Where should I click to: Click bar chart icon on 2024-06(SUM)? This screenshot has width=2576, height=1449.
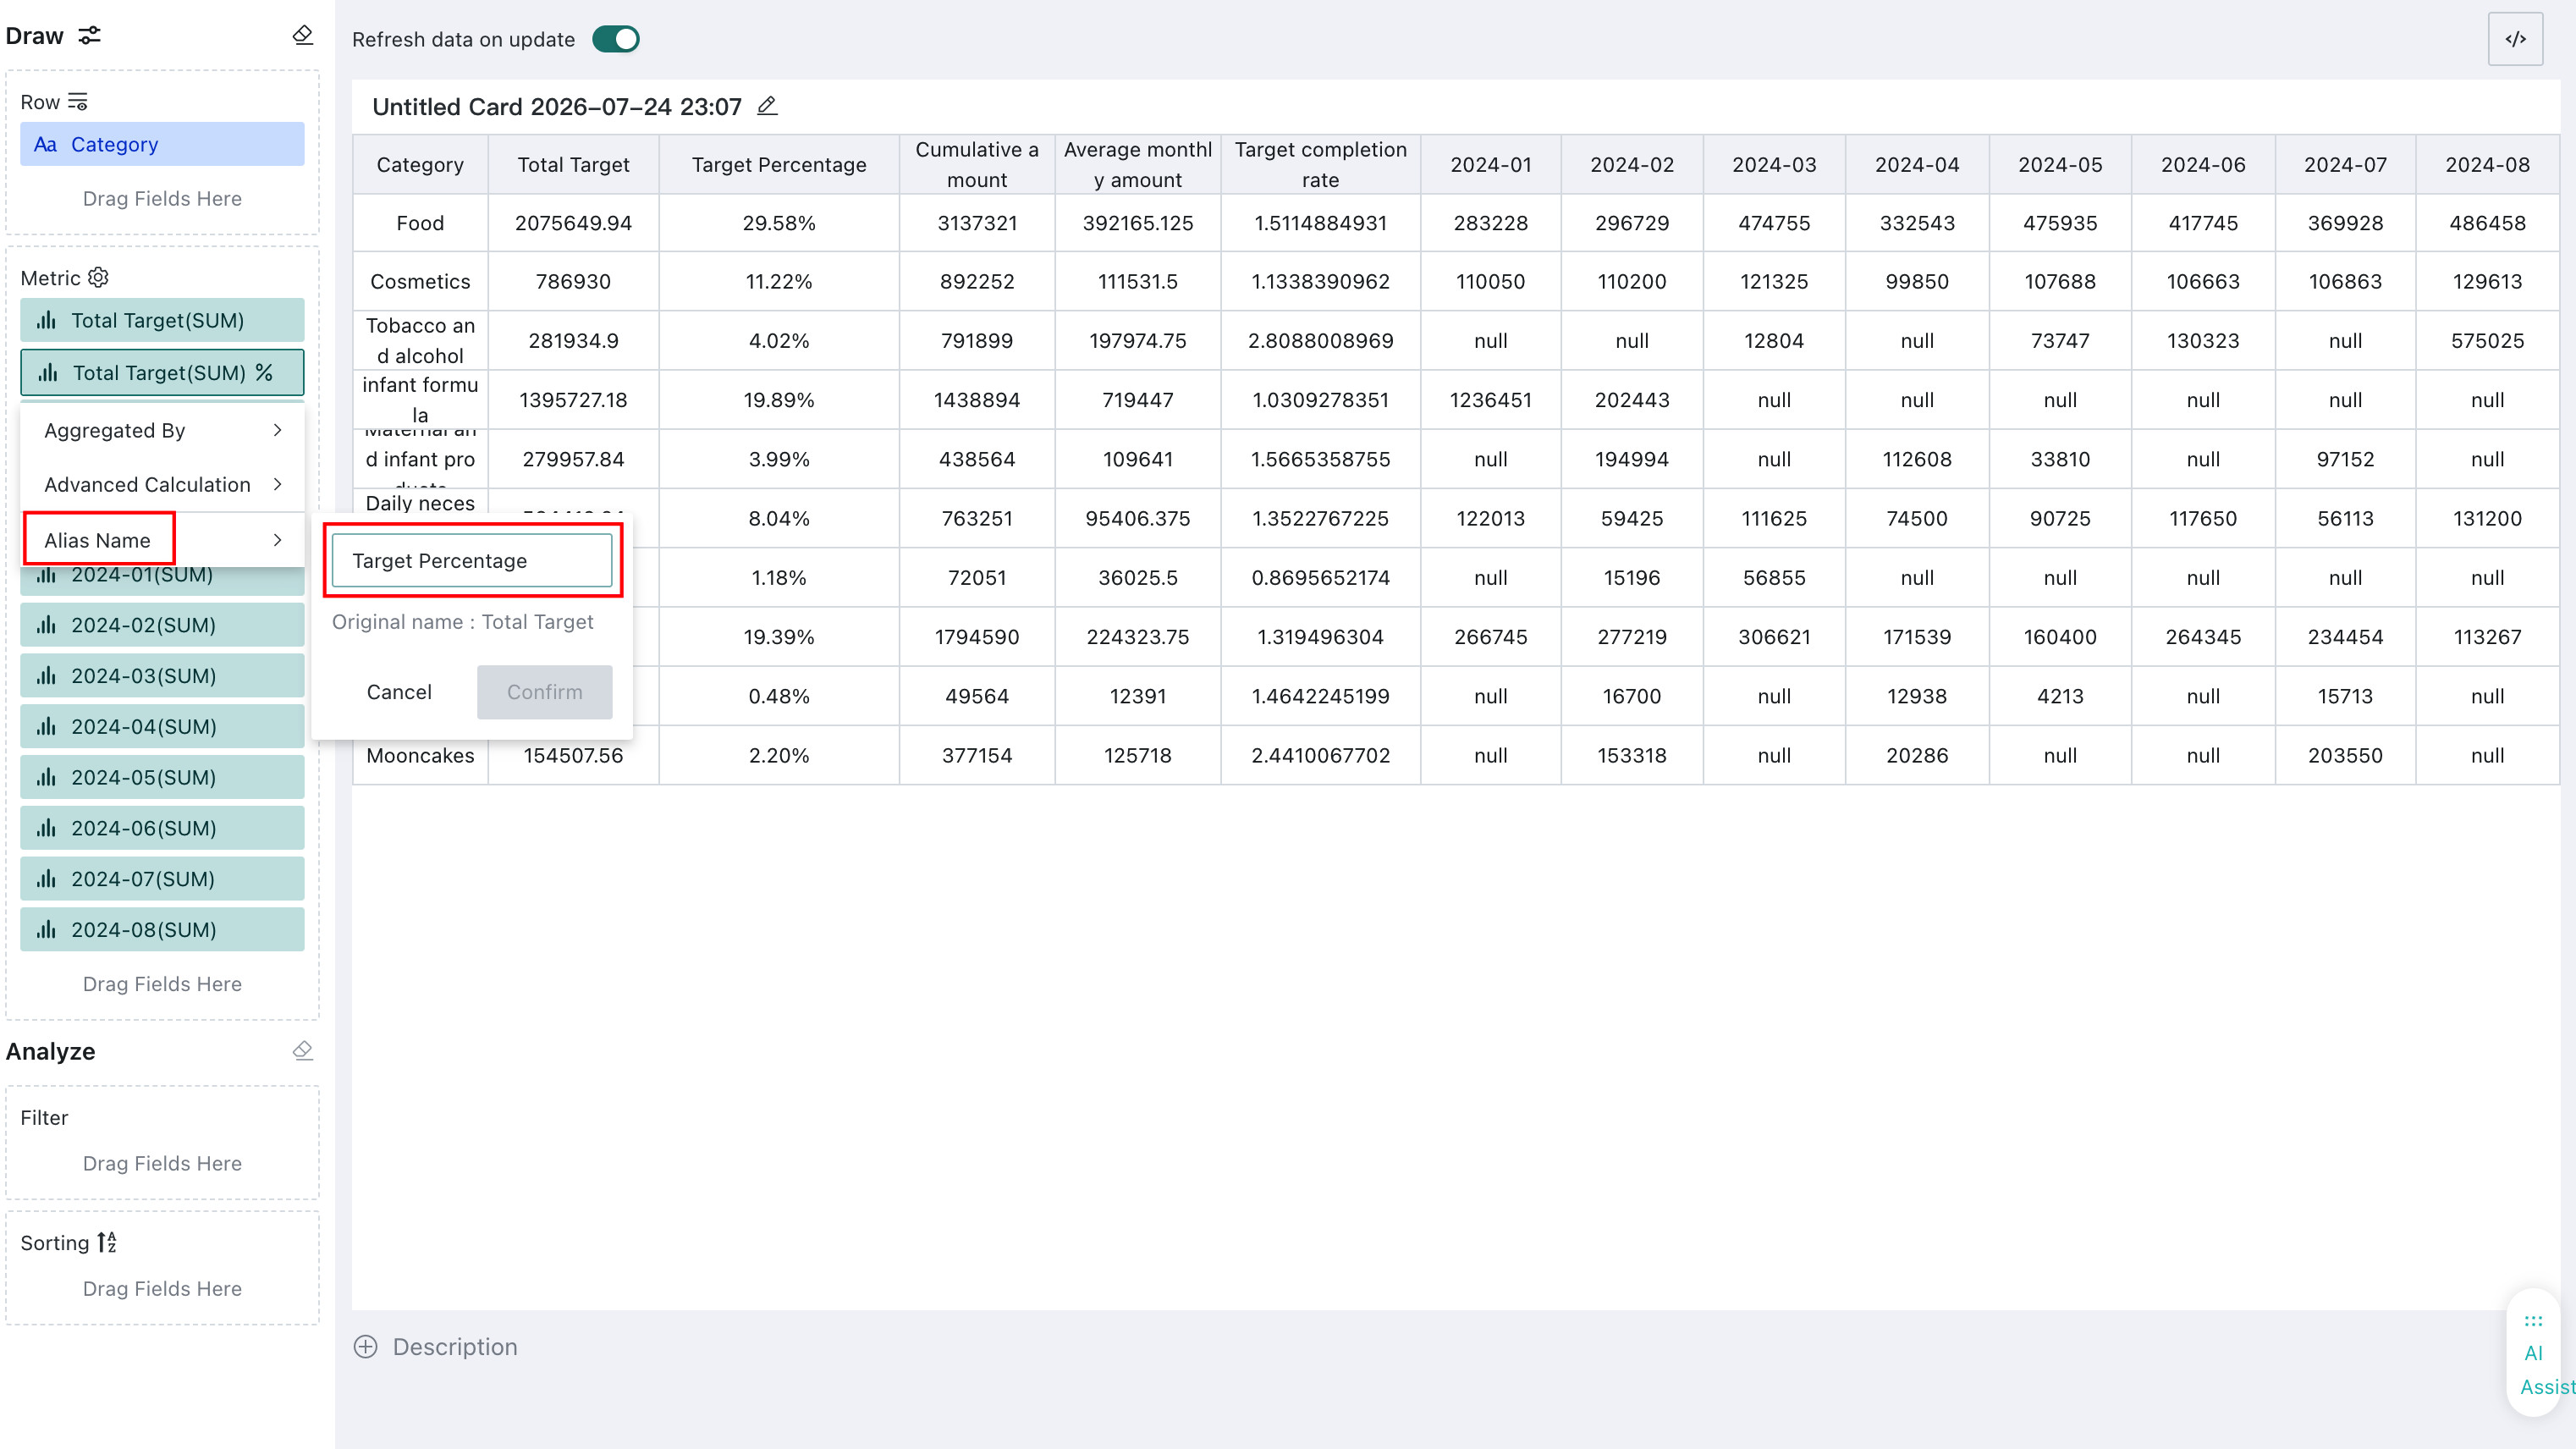click(x=46, y=828)
